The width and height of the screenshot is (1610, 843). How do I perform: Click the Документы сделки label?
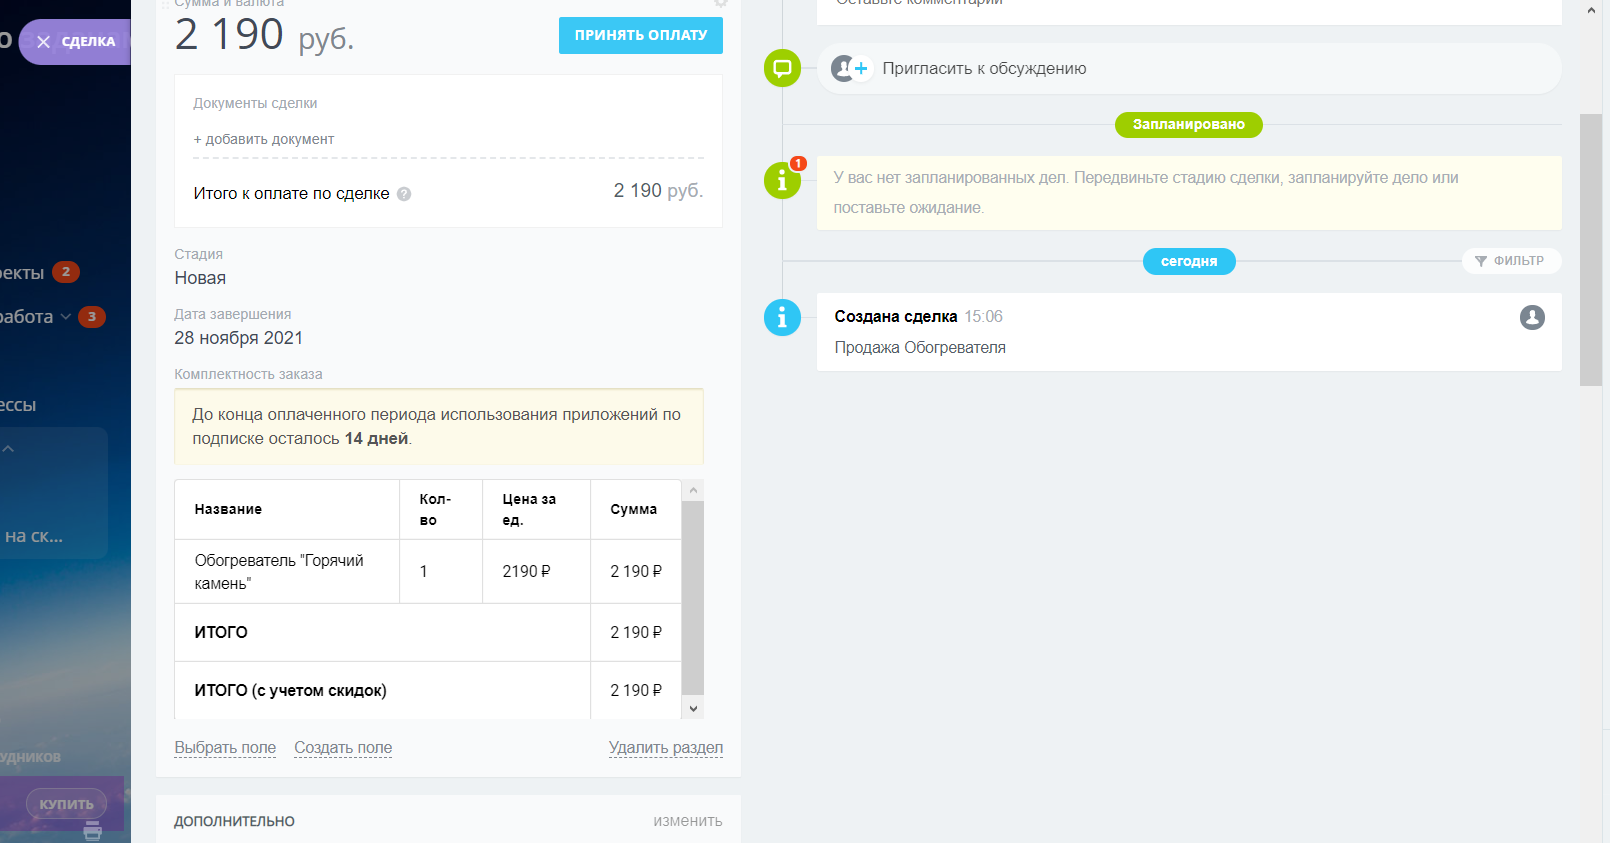[255, 103]
